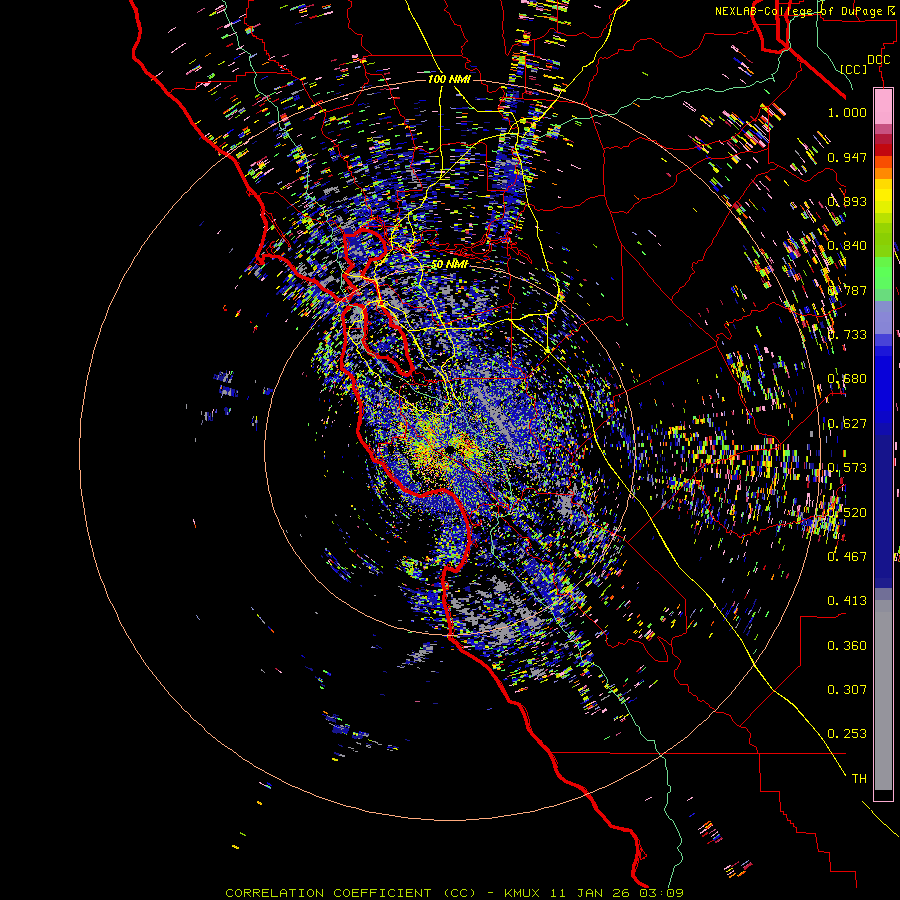This screenshot has width=900, height=900.
Task: Pick the pink segment of the color scale
Action: click(x=883, y=106)
